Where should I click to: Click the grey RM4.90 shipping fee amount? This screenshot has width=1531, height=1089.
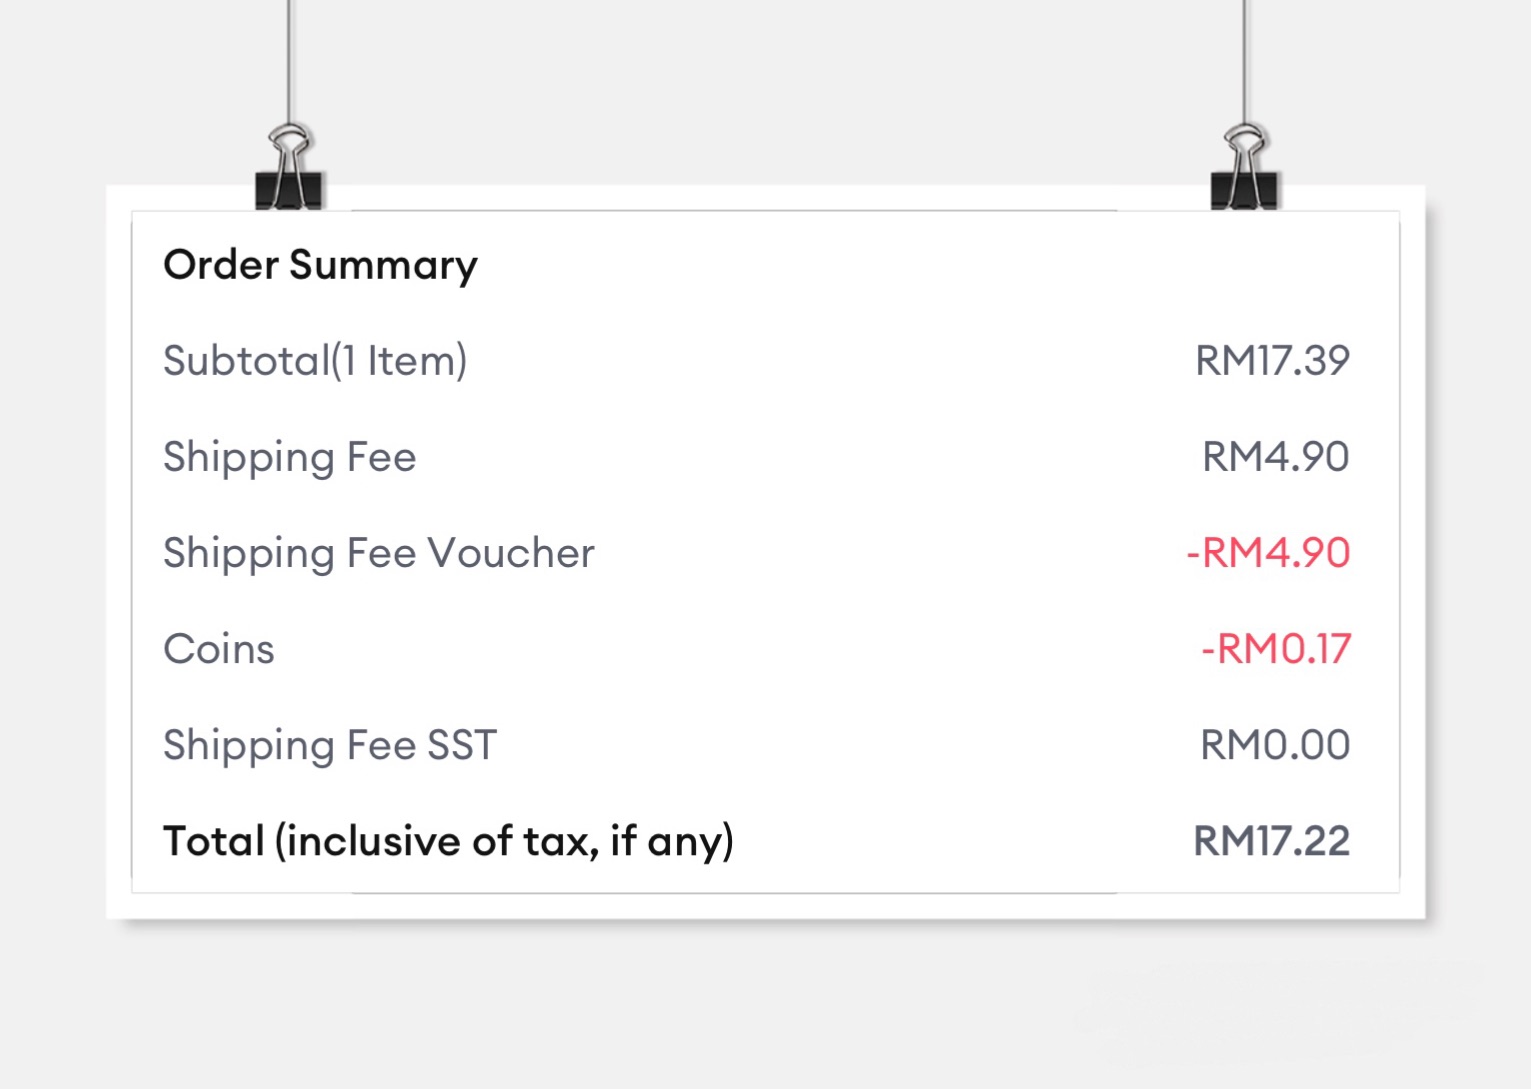[1275, 457]
